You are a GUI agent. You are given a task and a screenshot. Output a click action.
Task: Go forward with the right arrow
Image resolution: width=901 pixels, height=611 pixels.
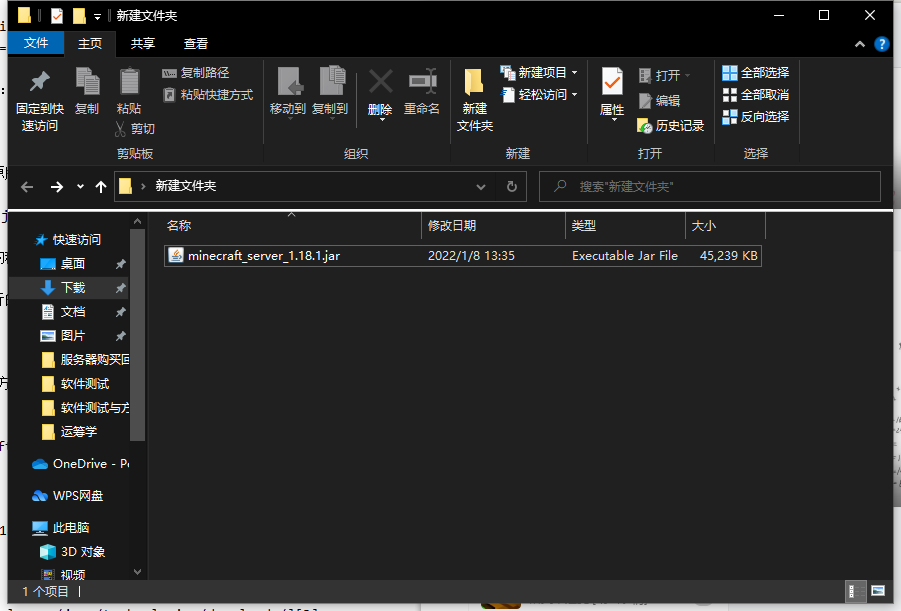pyautogui.click(x=56, y=187)
